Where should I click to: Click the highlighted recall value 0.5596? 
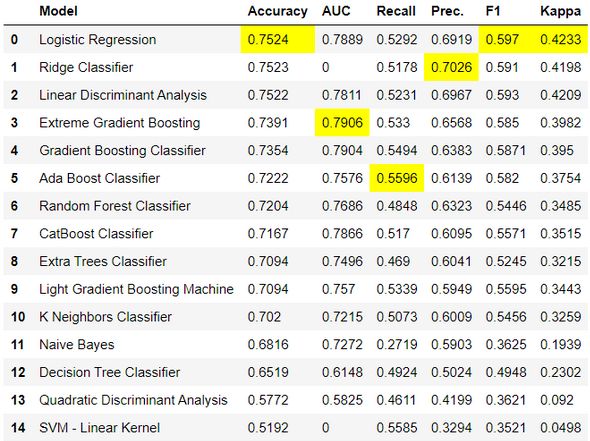click(x=397, y=178)
